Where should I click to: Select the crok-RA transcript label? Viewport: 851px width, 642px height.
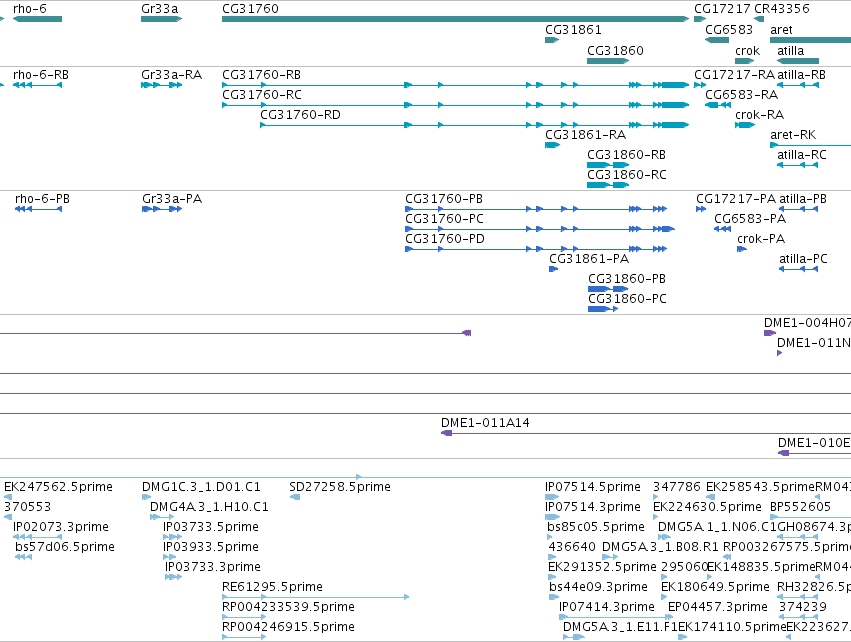[759, 115]
